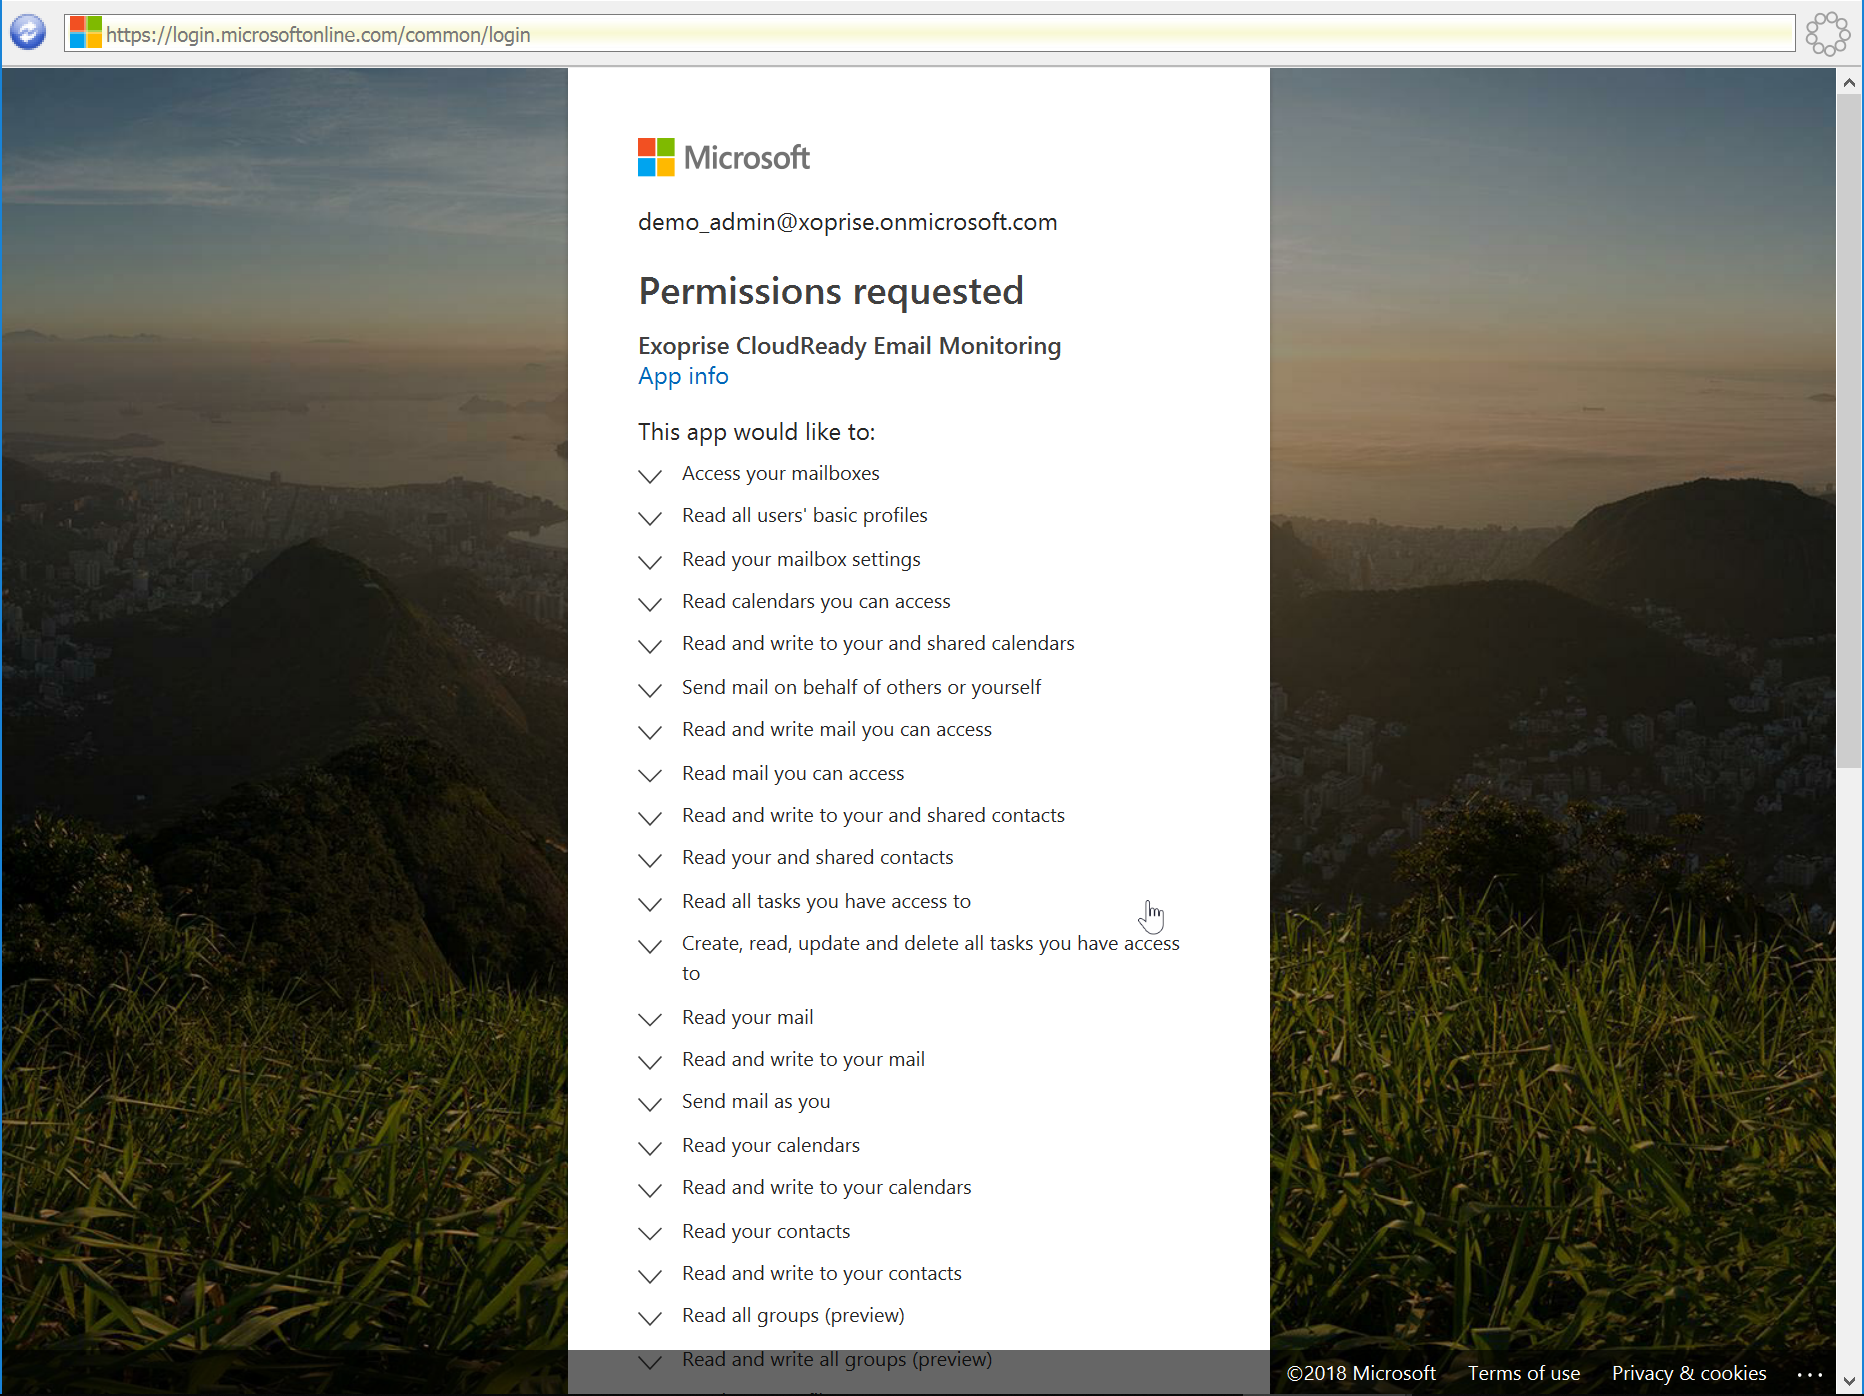
Task: Click the scrollbar down arrow
Action: tap(1849, 1381)
